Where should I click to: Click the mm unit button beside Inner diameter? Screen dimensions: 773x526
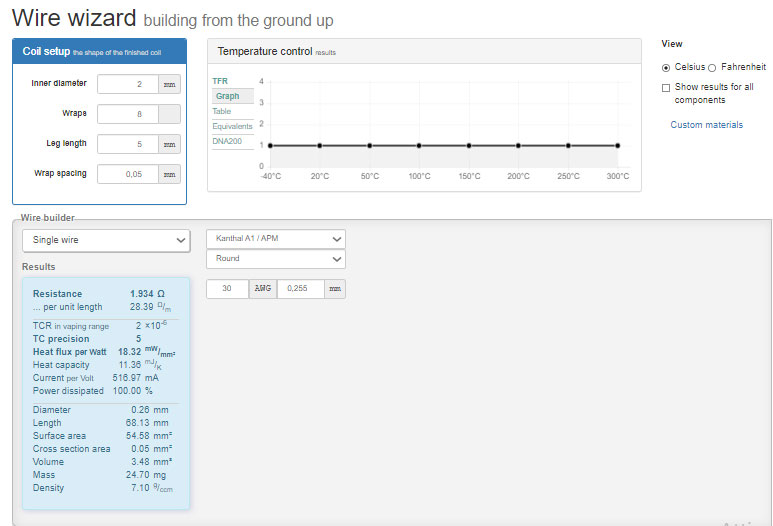coord(170,85)
